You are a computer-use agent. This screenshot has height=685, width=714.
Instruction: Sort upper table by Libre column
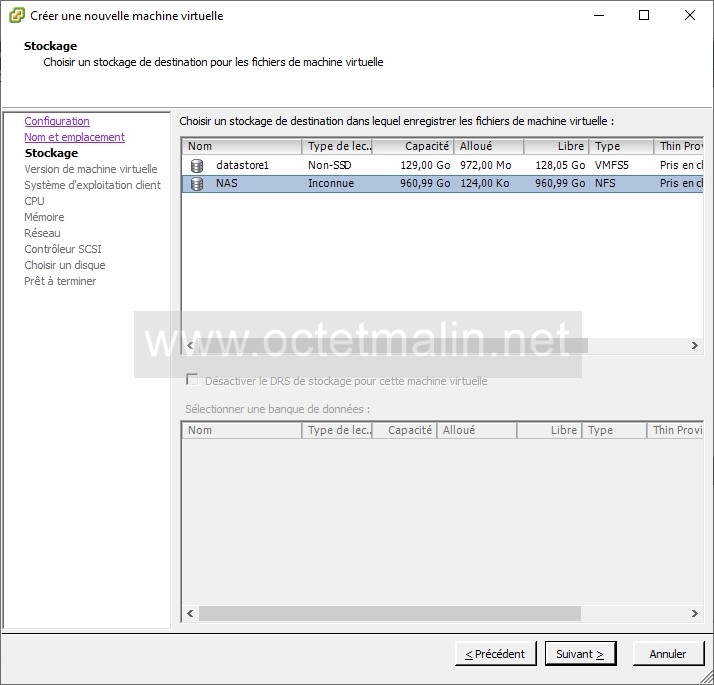click(556, 146)
